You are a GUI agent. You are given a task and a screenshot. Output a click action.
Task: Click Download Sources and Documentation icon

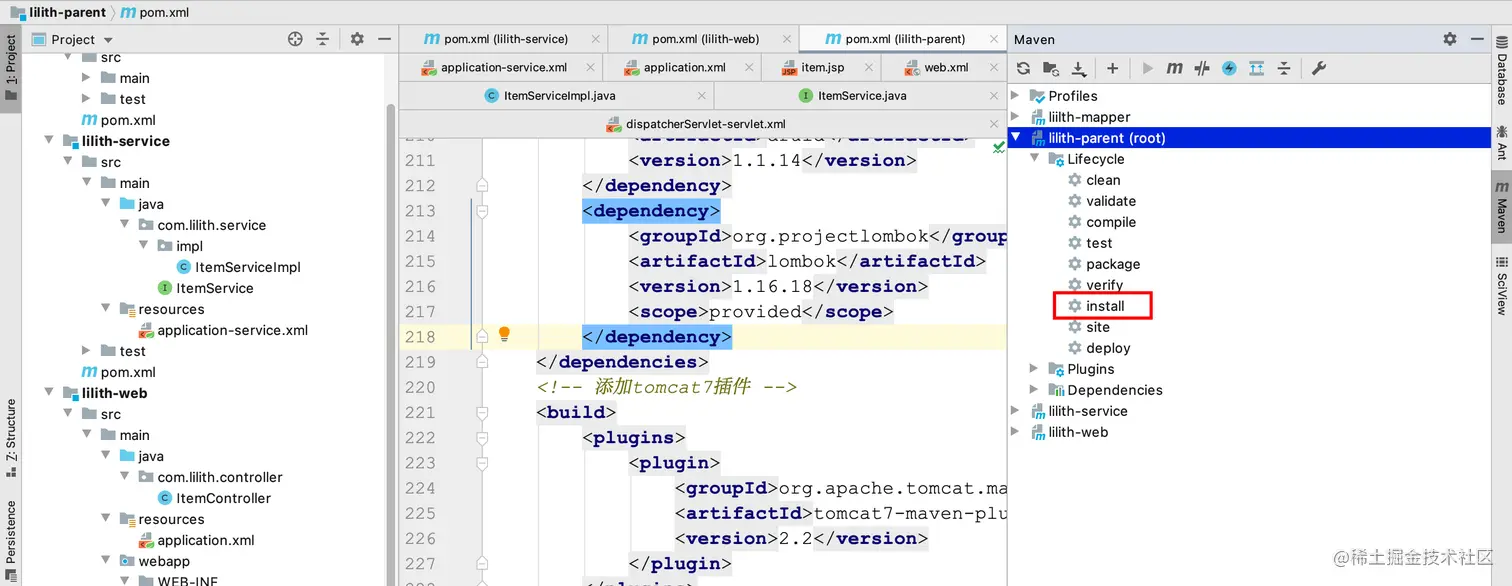click(x=1079, y=68)
